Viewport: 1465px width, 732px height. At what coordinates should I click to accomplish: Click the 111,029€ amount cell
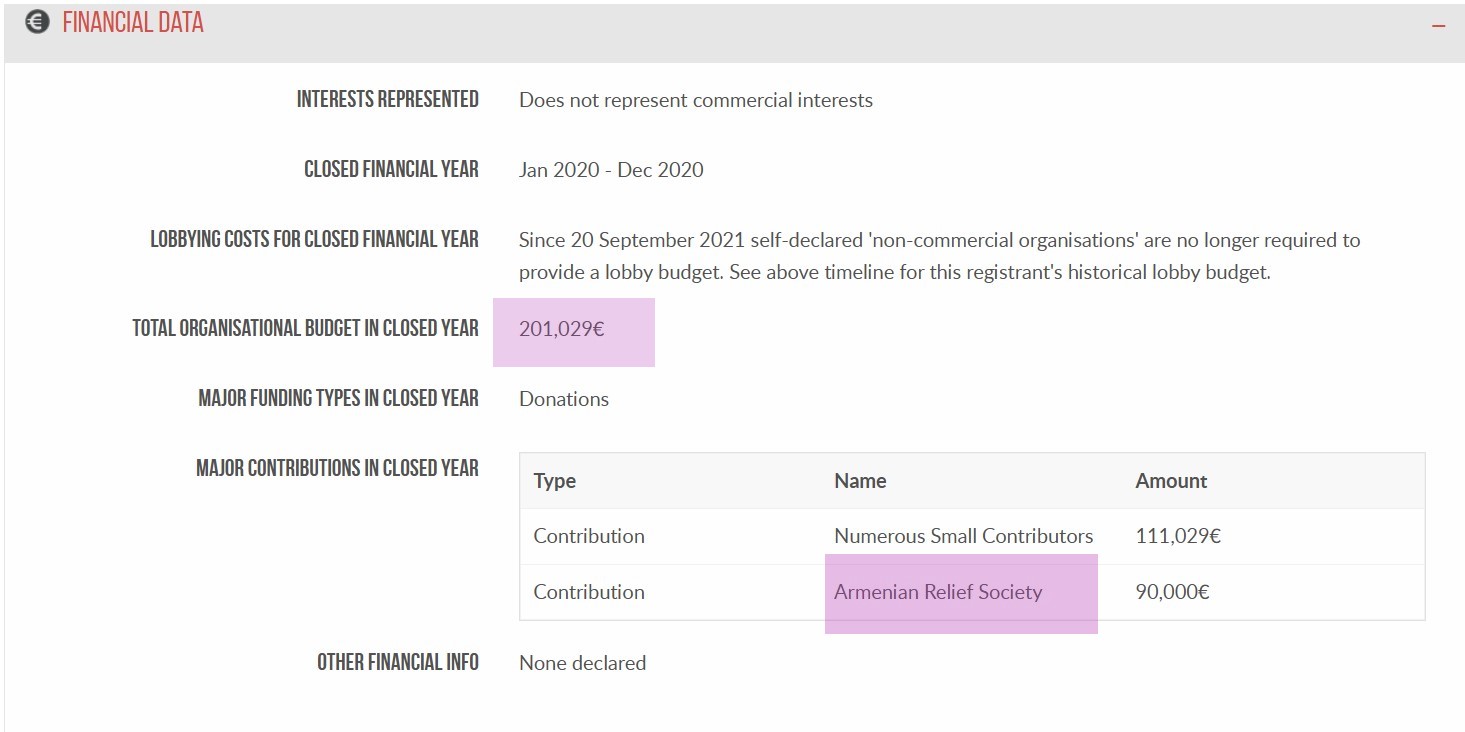point(1178,536)
